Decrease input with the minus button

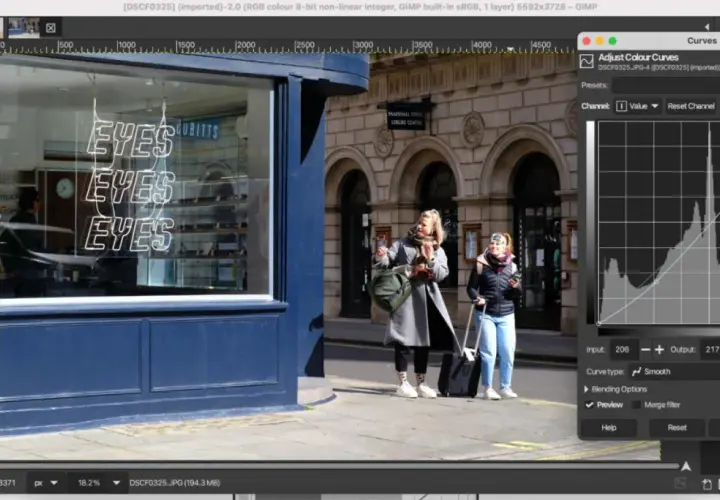click(645, 350)
